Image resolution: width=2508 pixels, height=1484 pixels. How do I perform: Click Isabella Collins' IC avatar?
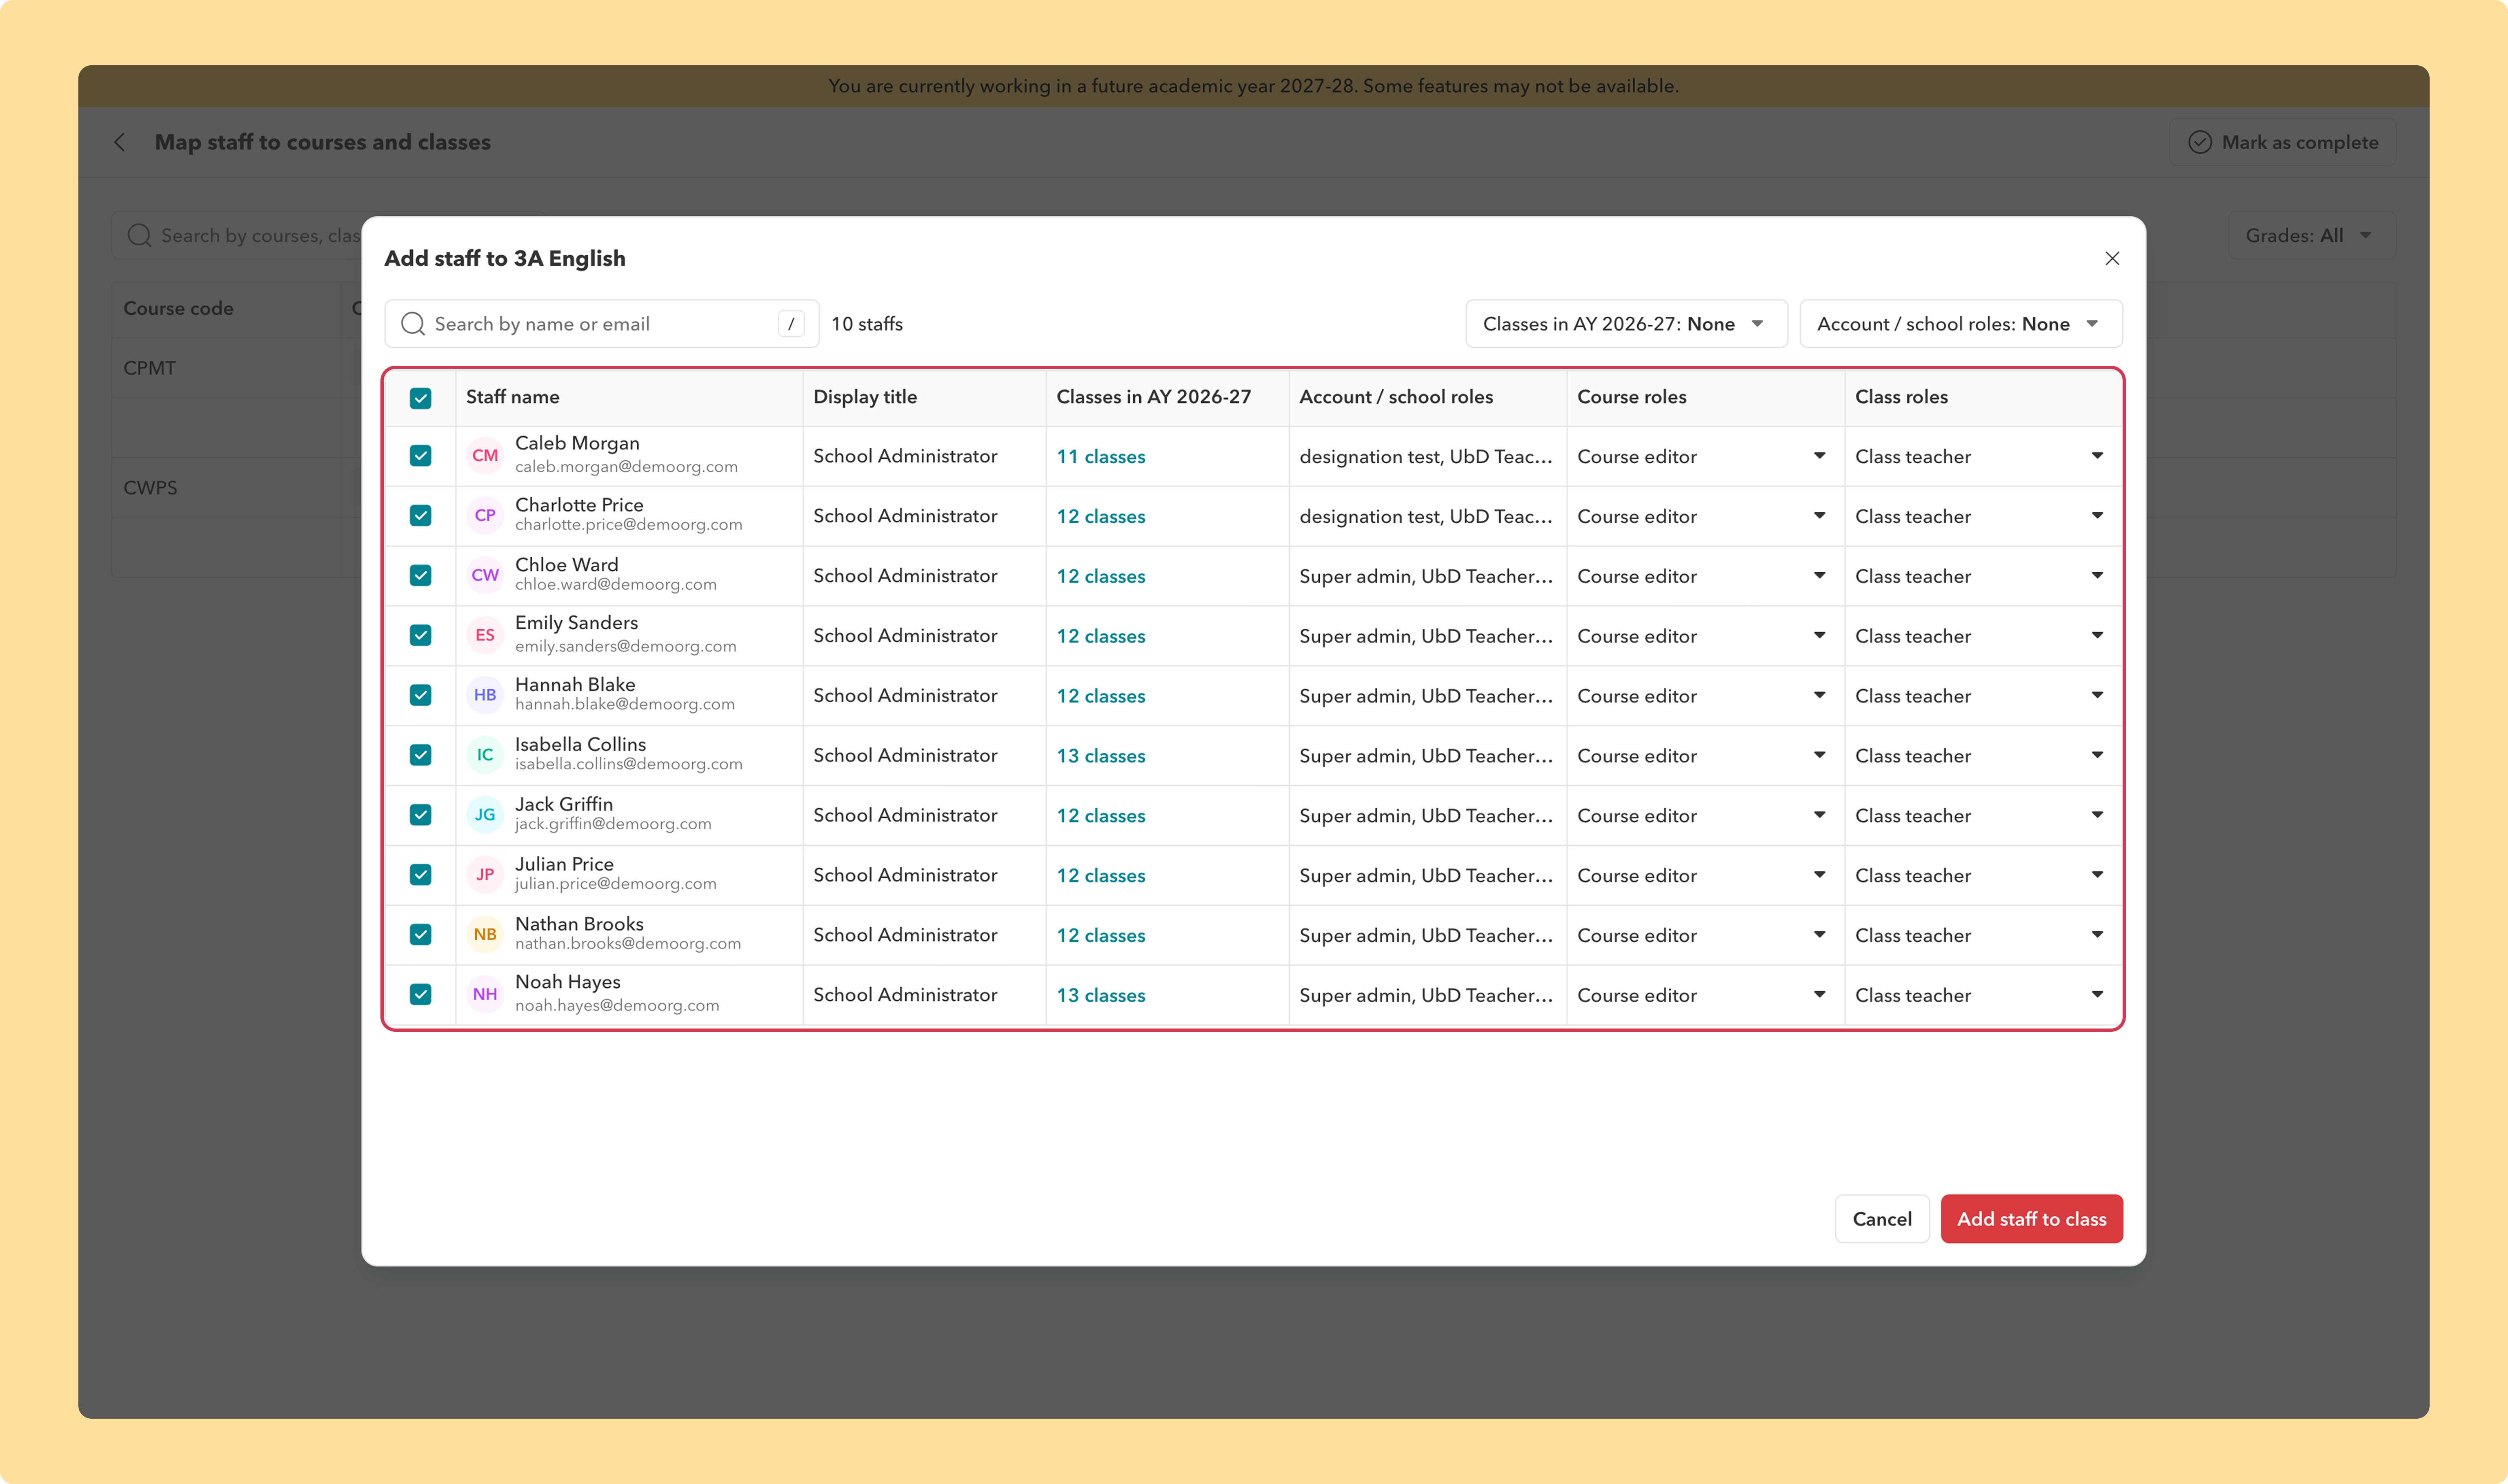click(x=485, y=756)
